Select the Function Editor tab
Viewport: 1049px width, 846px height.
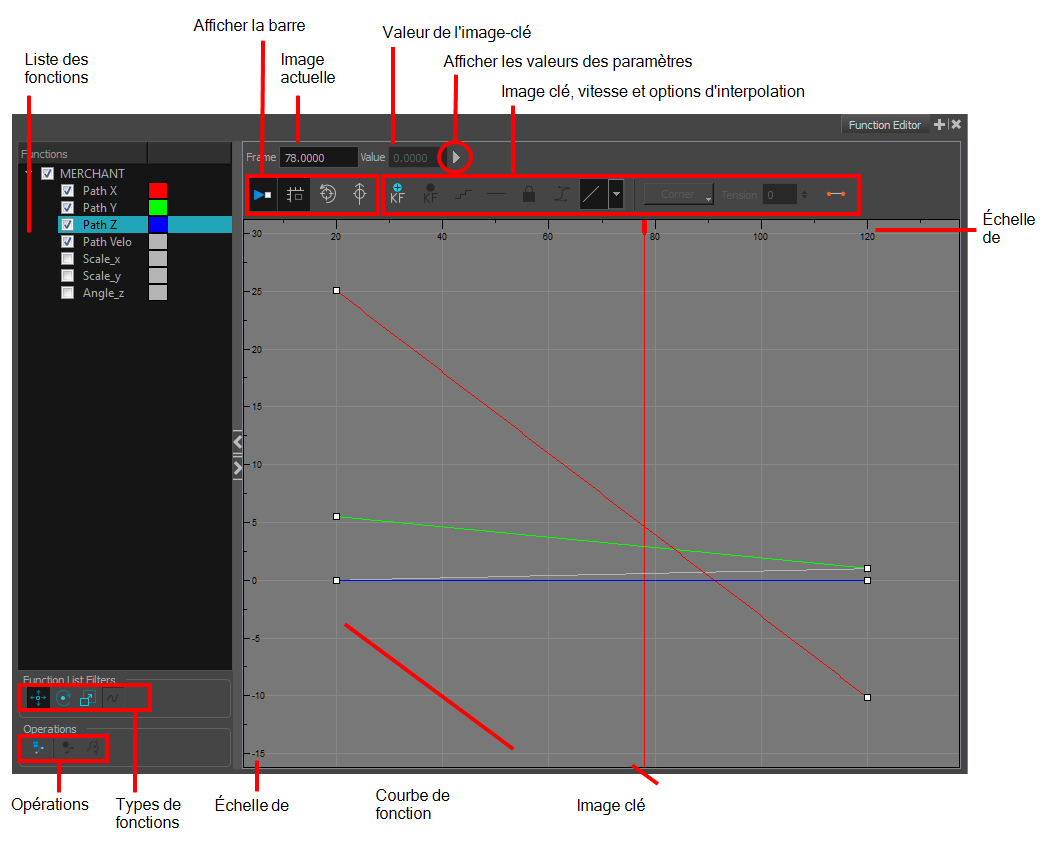point(884,125)
